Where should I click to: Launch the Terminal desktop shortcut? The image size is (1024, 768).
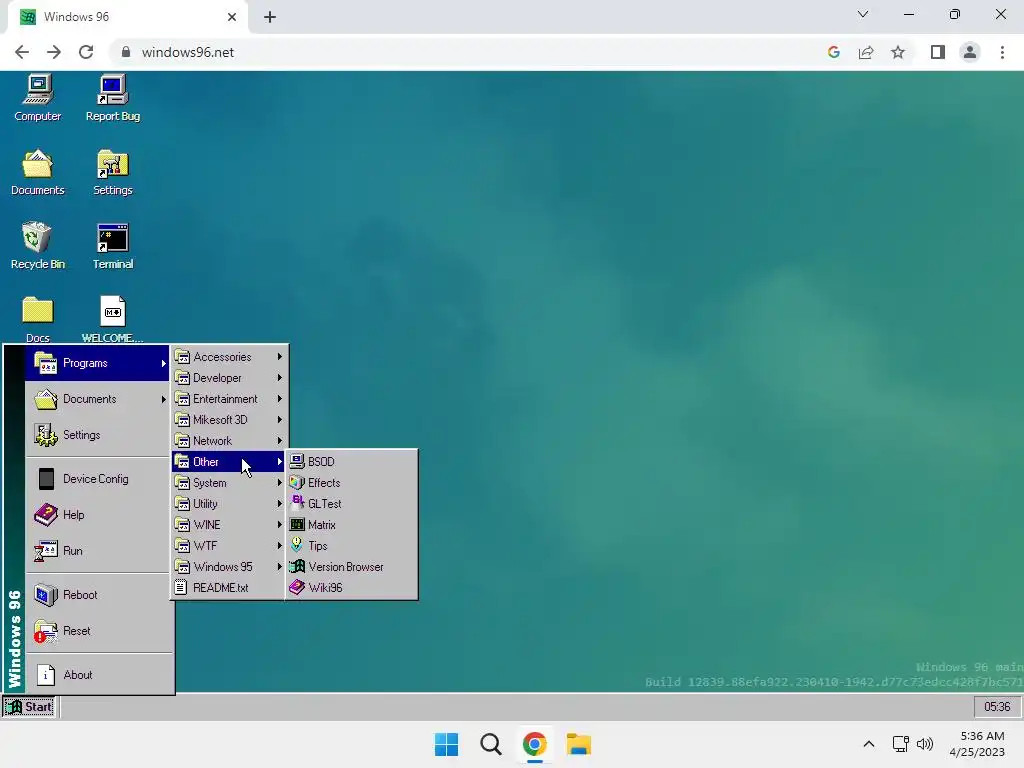pos(112,246)
